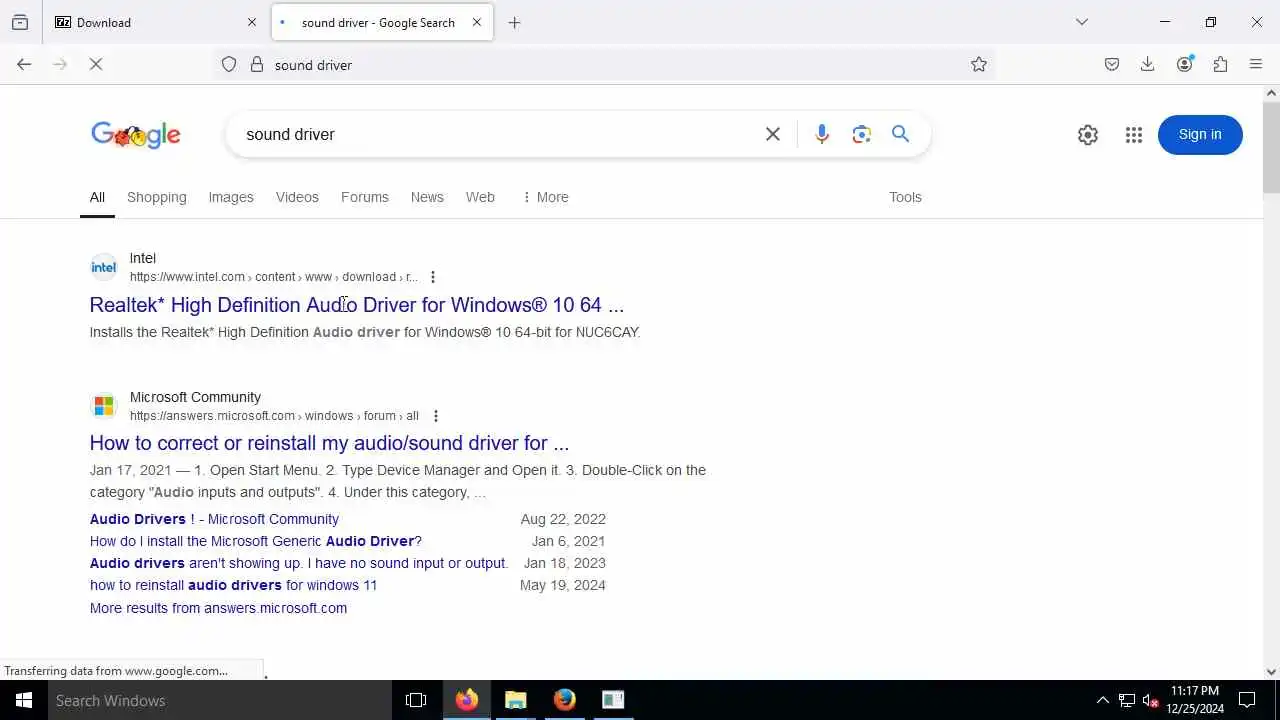
Task: Click the page vertical scrollbar thumb
Action: point(1272,146)
